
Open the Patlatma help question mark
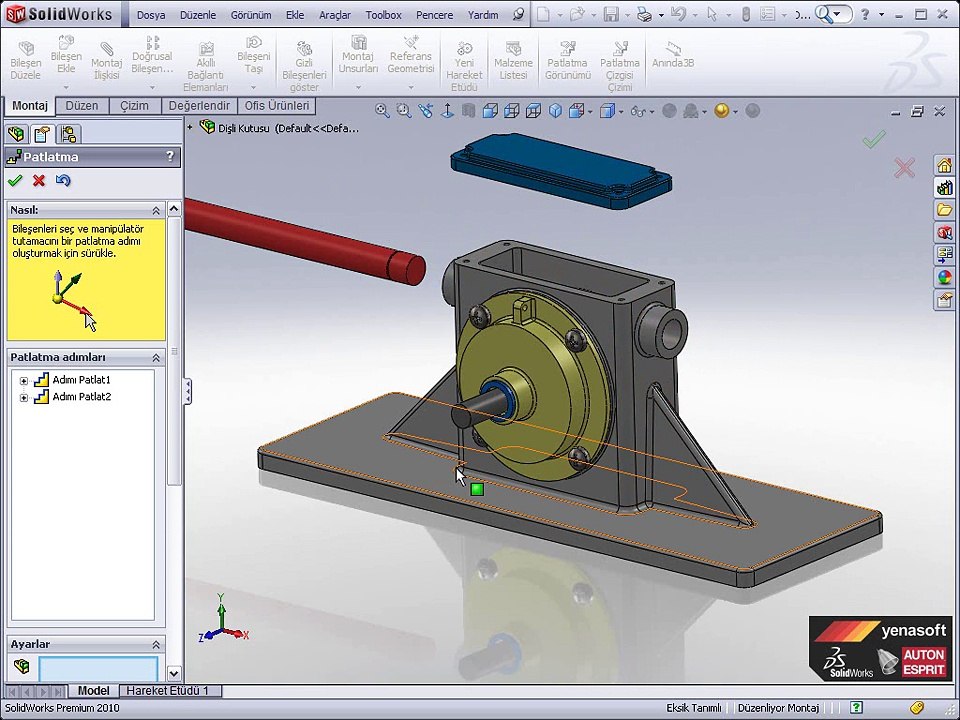(170, 157)
